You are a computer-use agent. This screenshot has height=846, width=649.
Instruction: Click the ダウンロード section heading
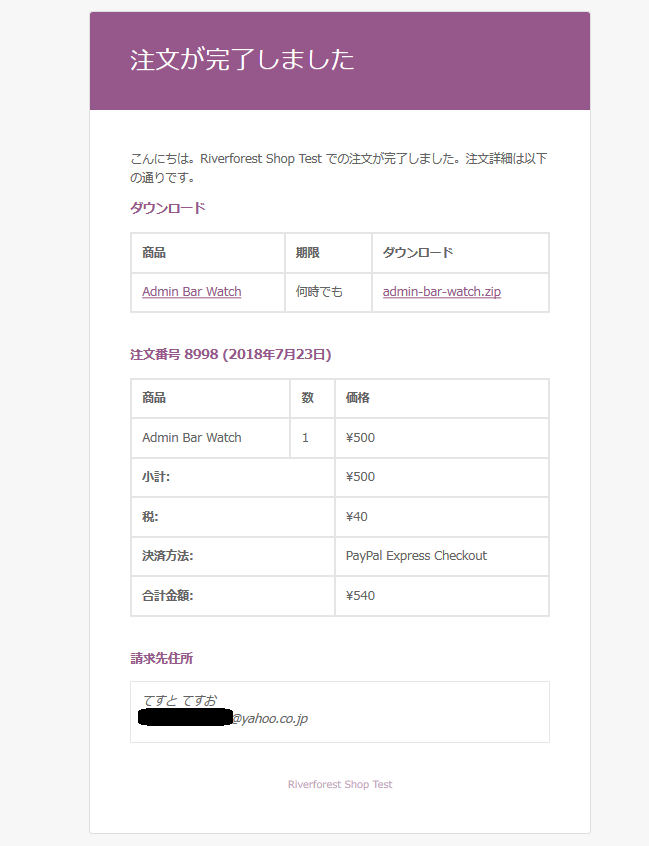pos(168,208)
